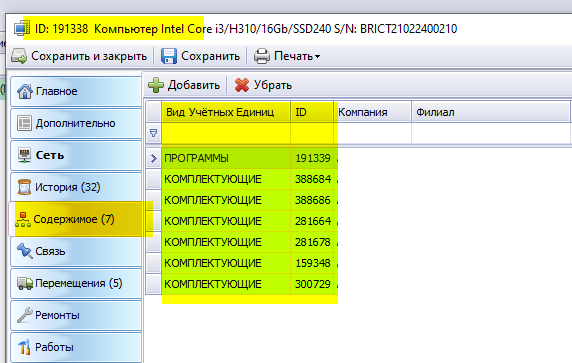Click the filter field under Филиал column
This screenshot has height=363, width=572.
tap(491, 133)
